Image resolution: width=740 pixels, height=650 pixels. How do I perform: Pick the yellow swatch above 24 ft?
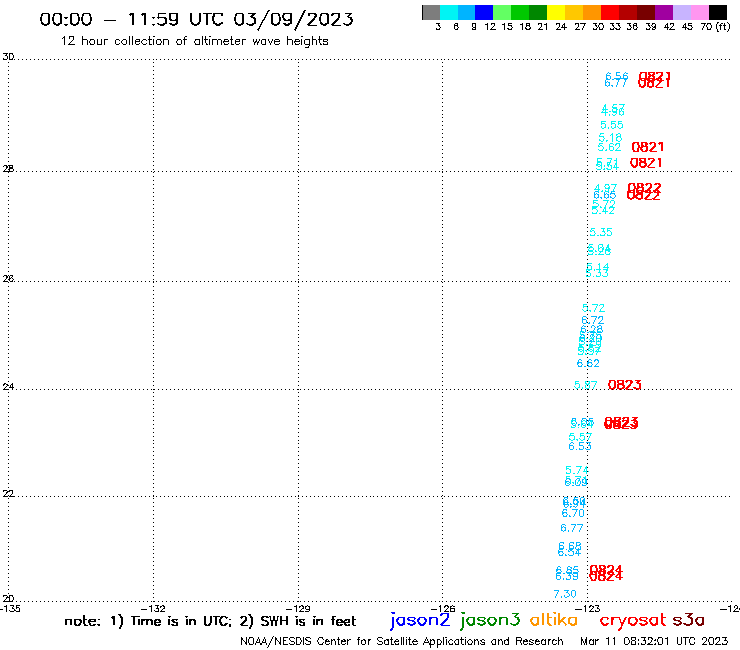(x=556, y=12)
